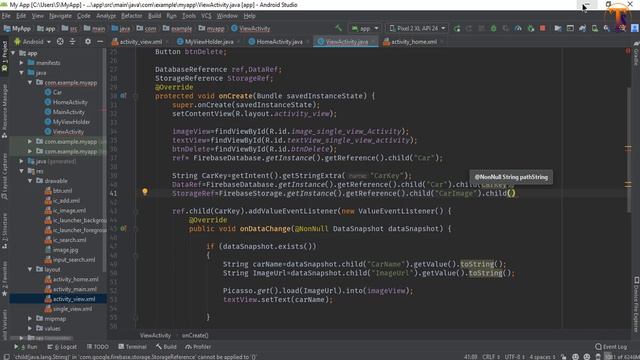Viewport: 640px width, 360px height.
Task: Switch to the activity_home.xml tab
Action: 413,42
